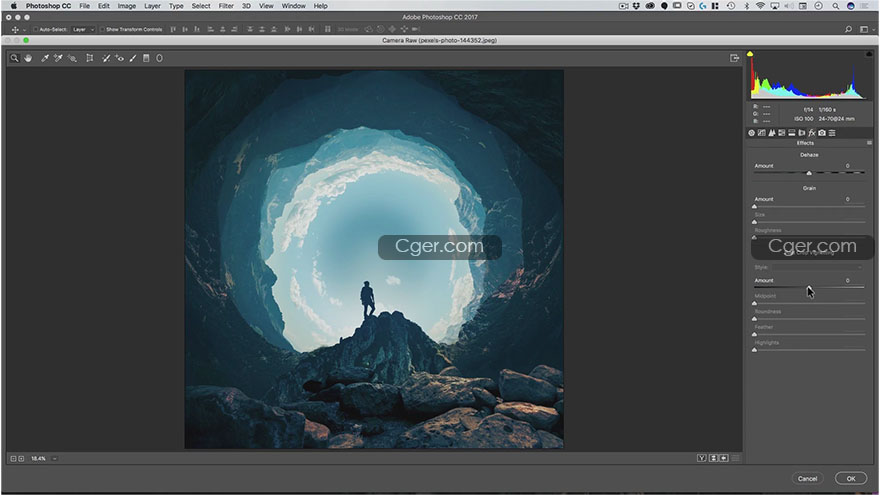Screen dimensions: 880x495
Task: Open the Filter menu
Action: pyautogui.click(x=226, y=6)
